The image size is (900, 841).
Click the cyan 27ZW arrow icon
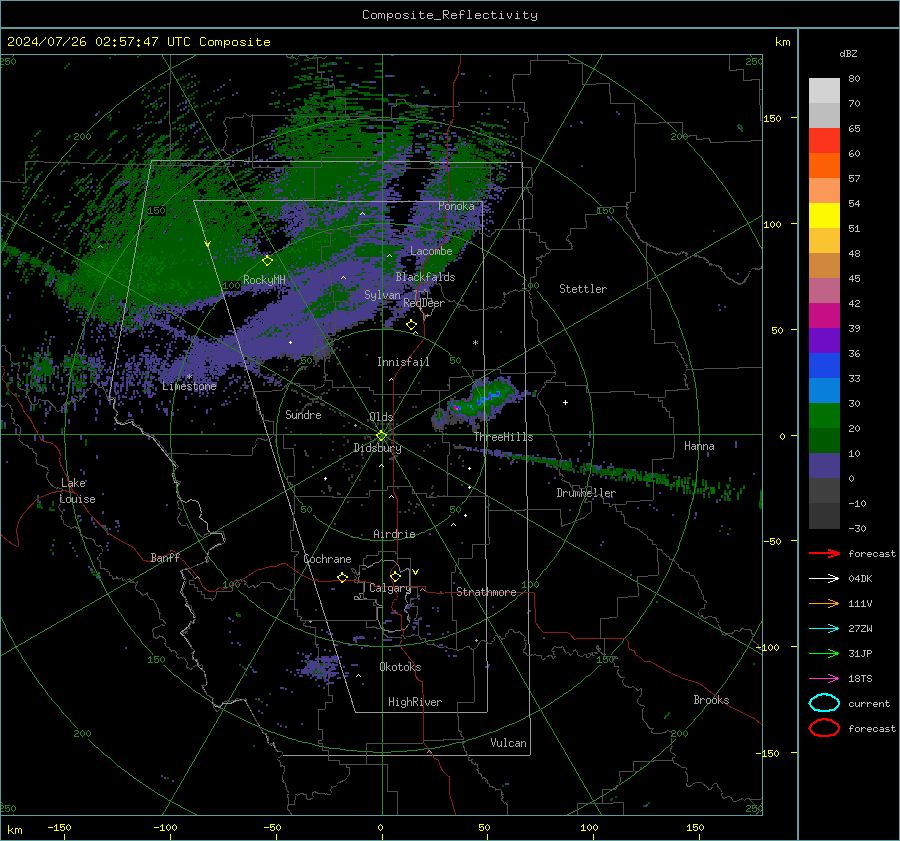tap(824, 629)
